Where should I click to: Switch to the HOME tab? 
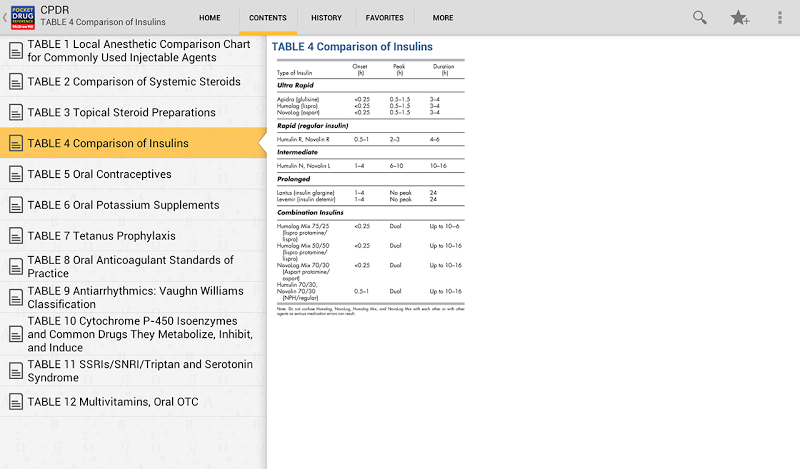(x=210, y=18)
